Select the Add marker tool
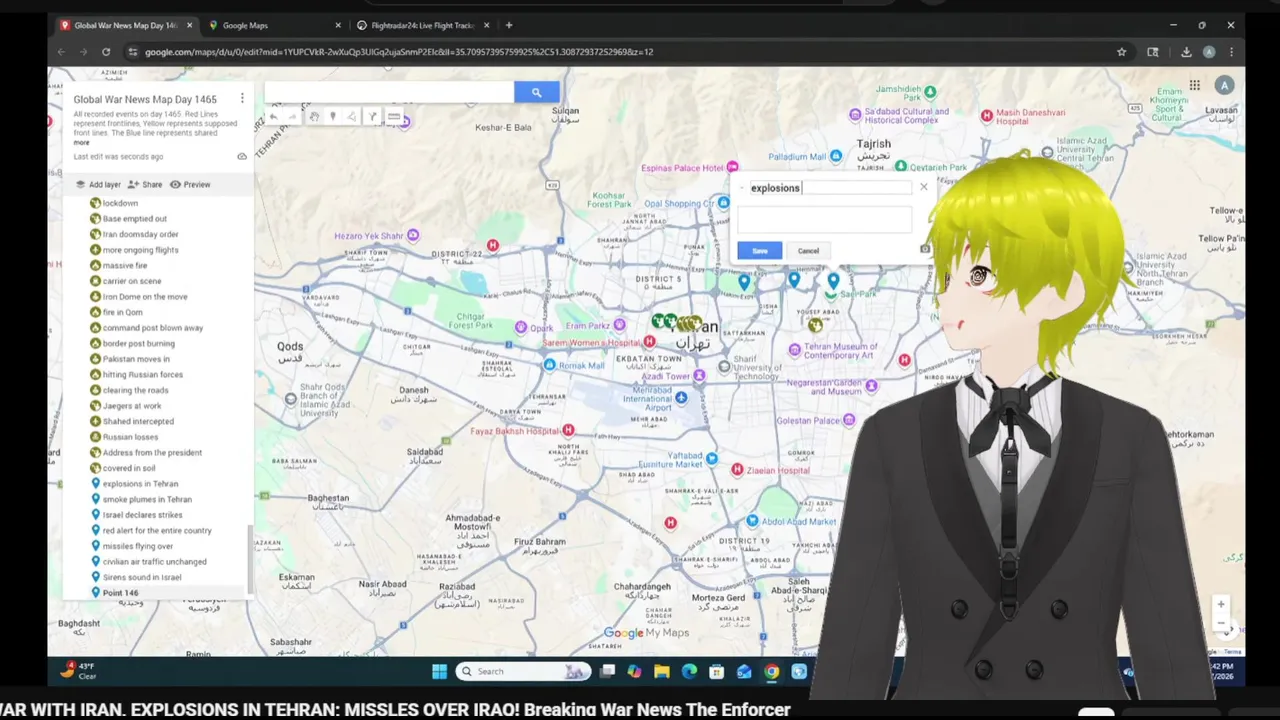The image size is (1280, 720). (333, 117)
